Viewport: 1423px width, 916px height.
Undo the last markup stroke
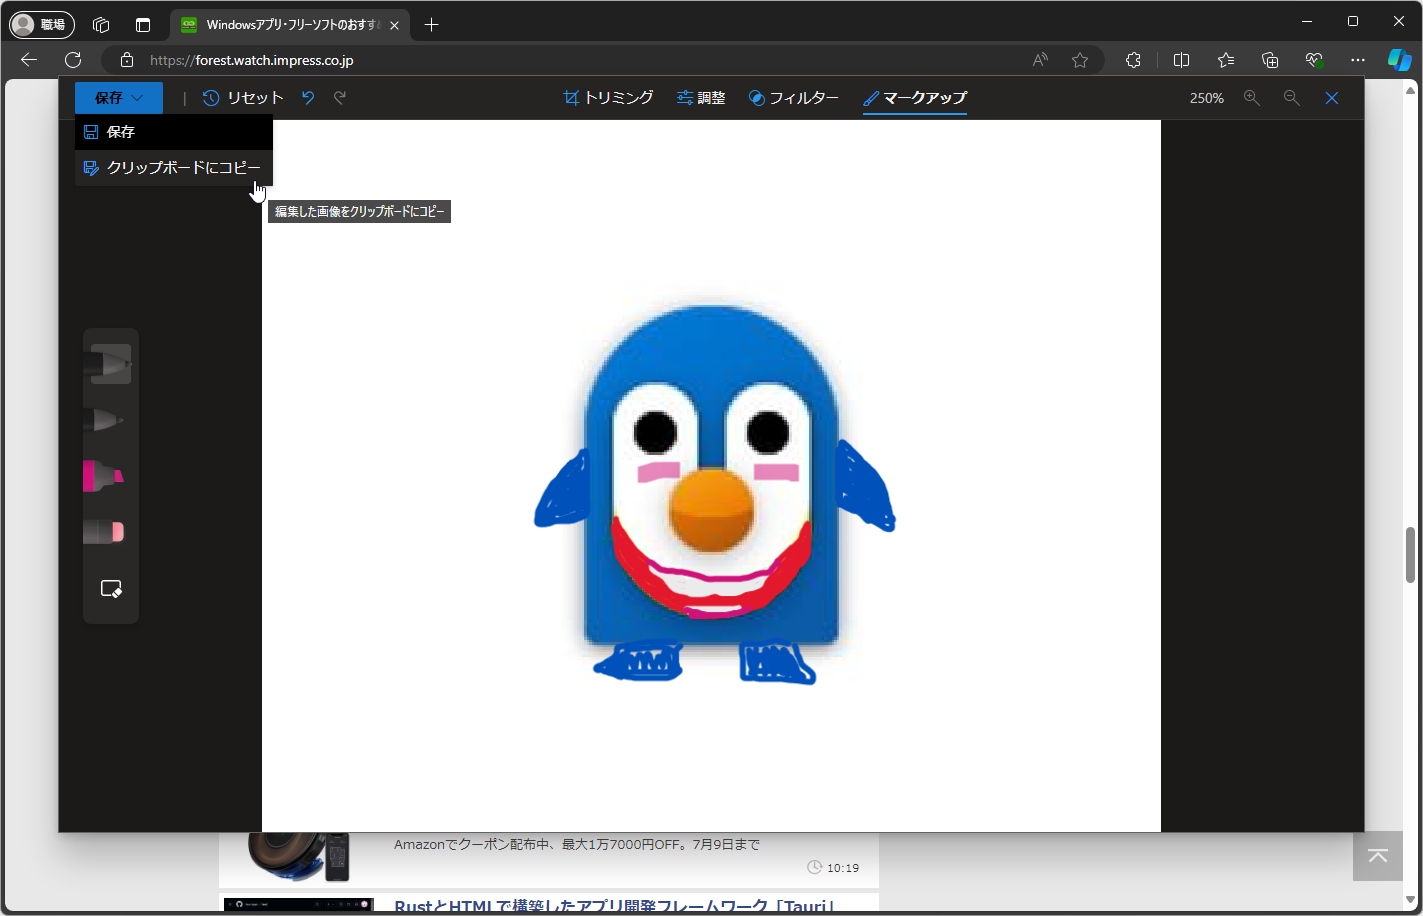pos(307,97)
